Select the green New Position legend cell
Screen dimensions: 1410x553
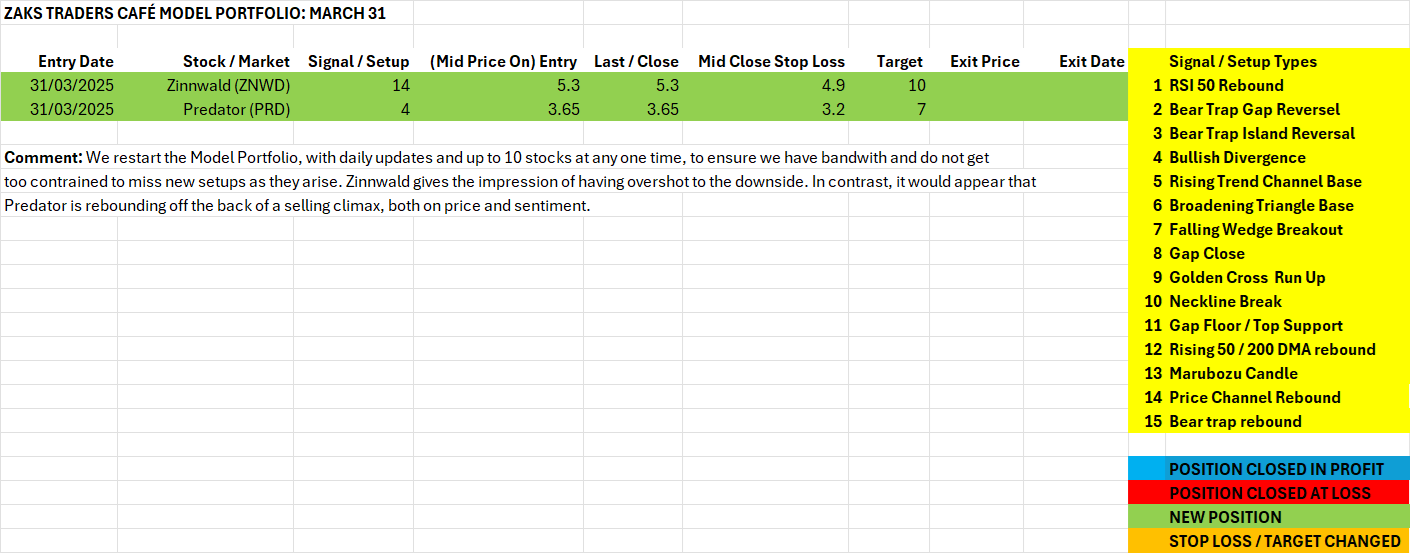(x=1225, y=517)
